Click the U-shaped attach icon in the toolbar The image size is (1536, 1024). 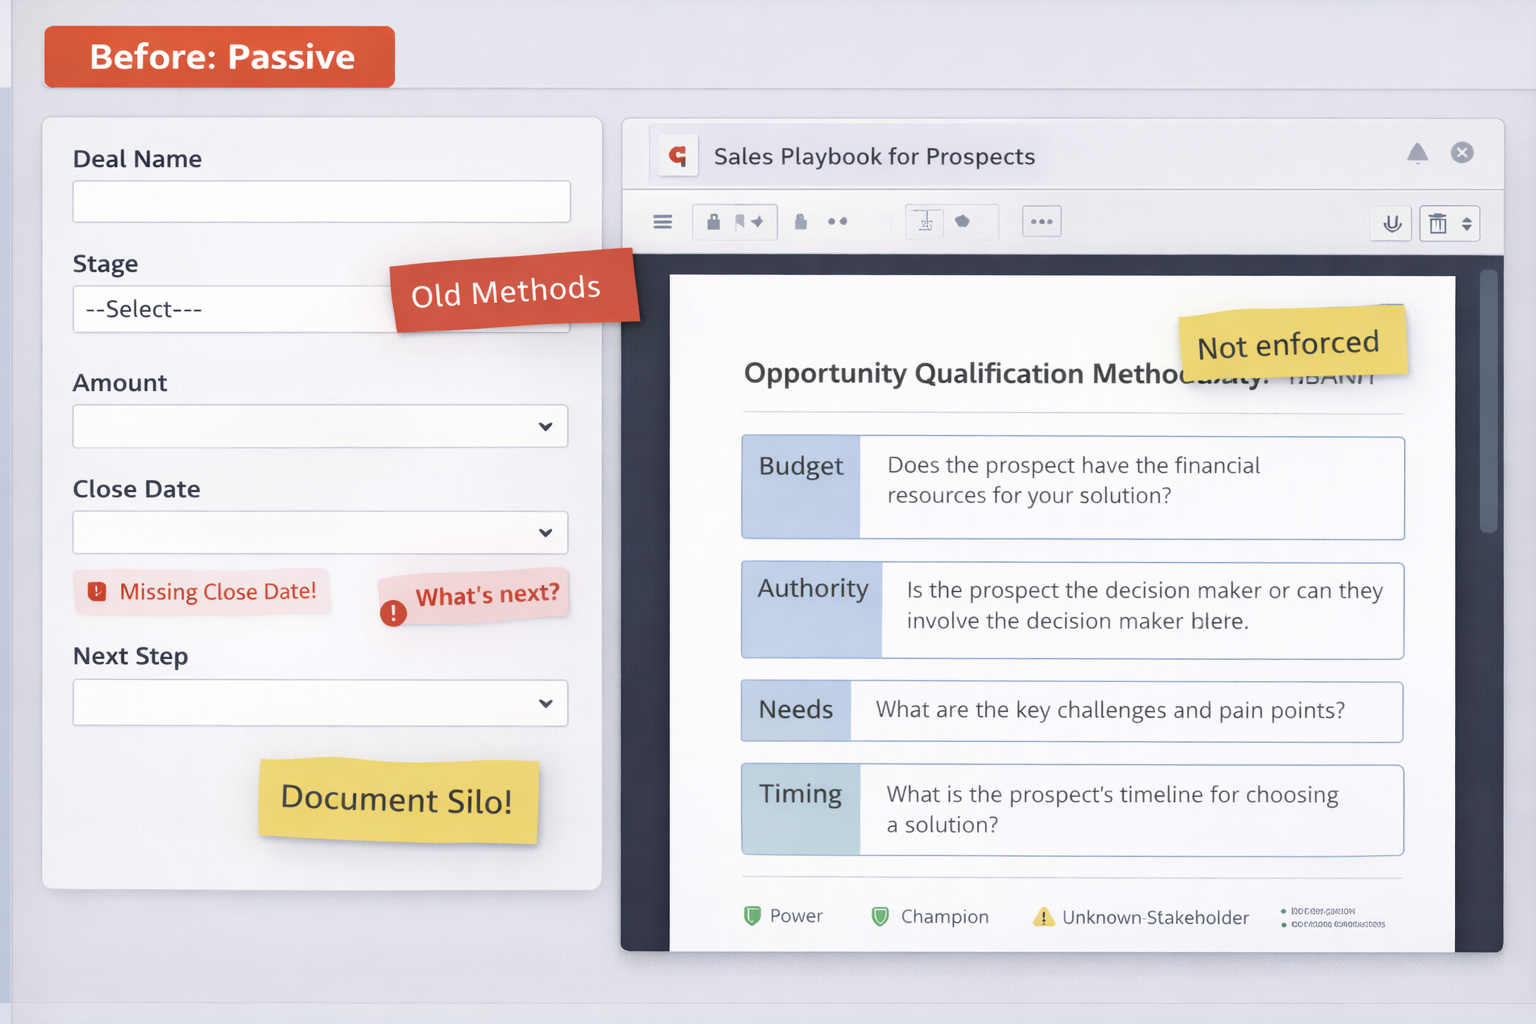pyautogui.click(x=1391, y=224)
